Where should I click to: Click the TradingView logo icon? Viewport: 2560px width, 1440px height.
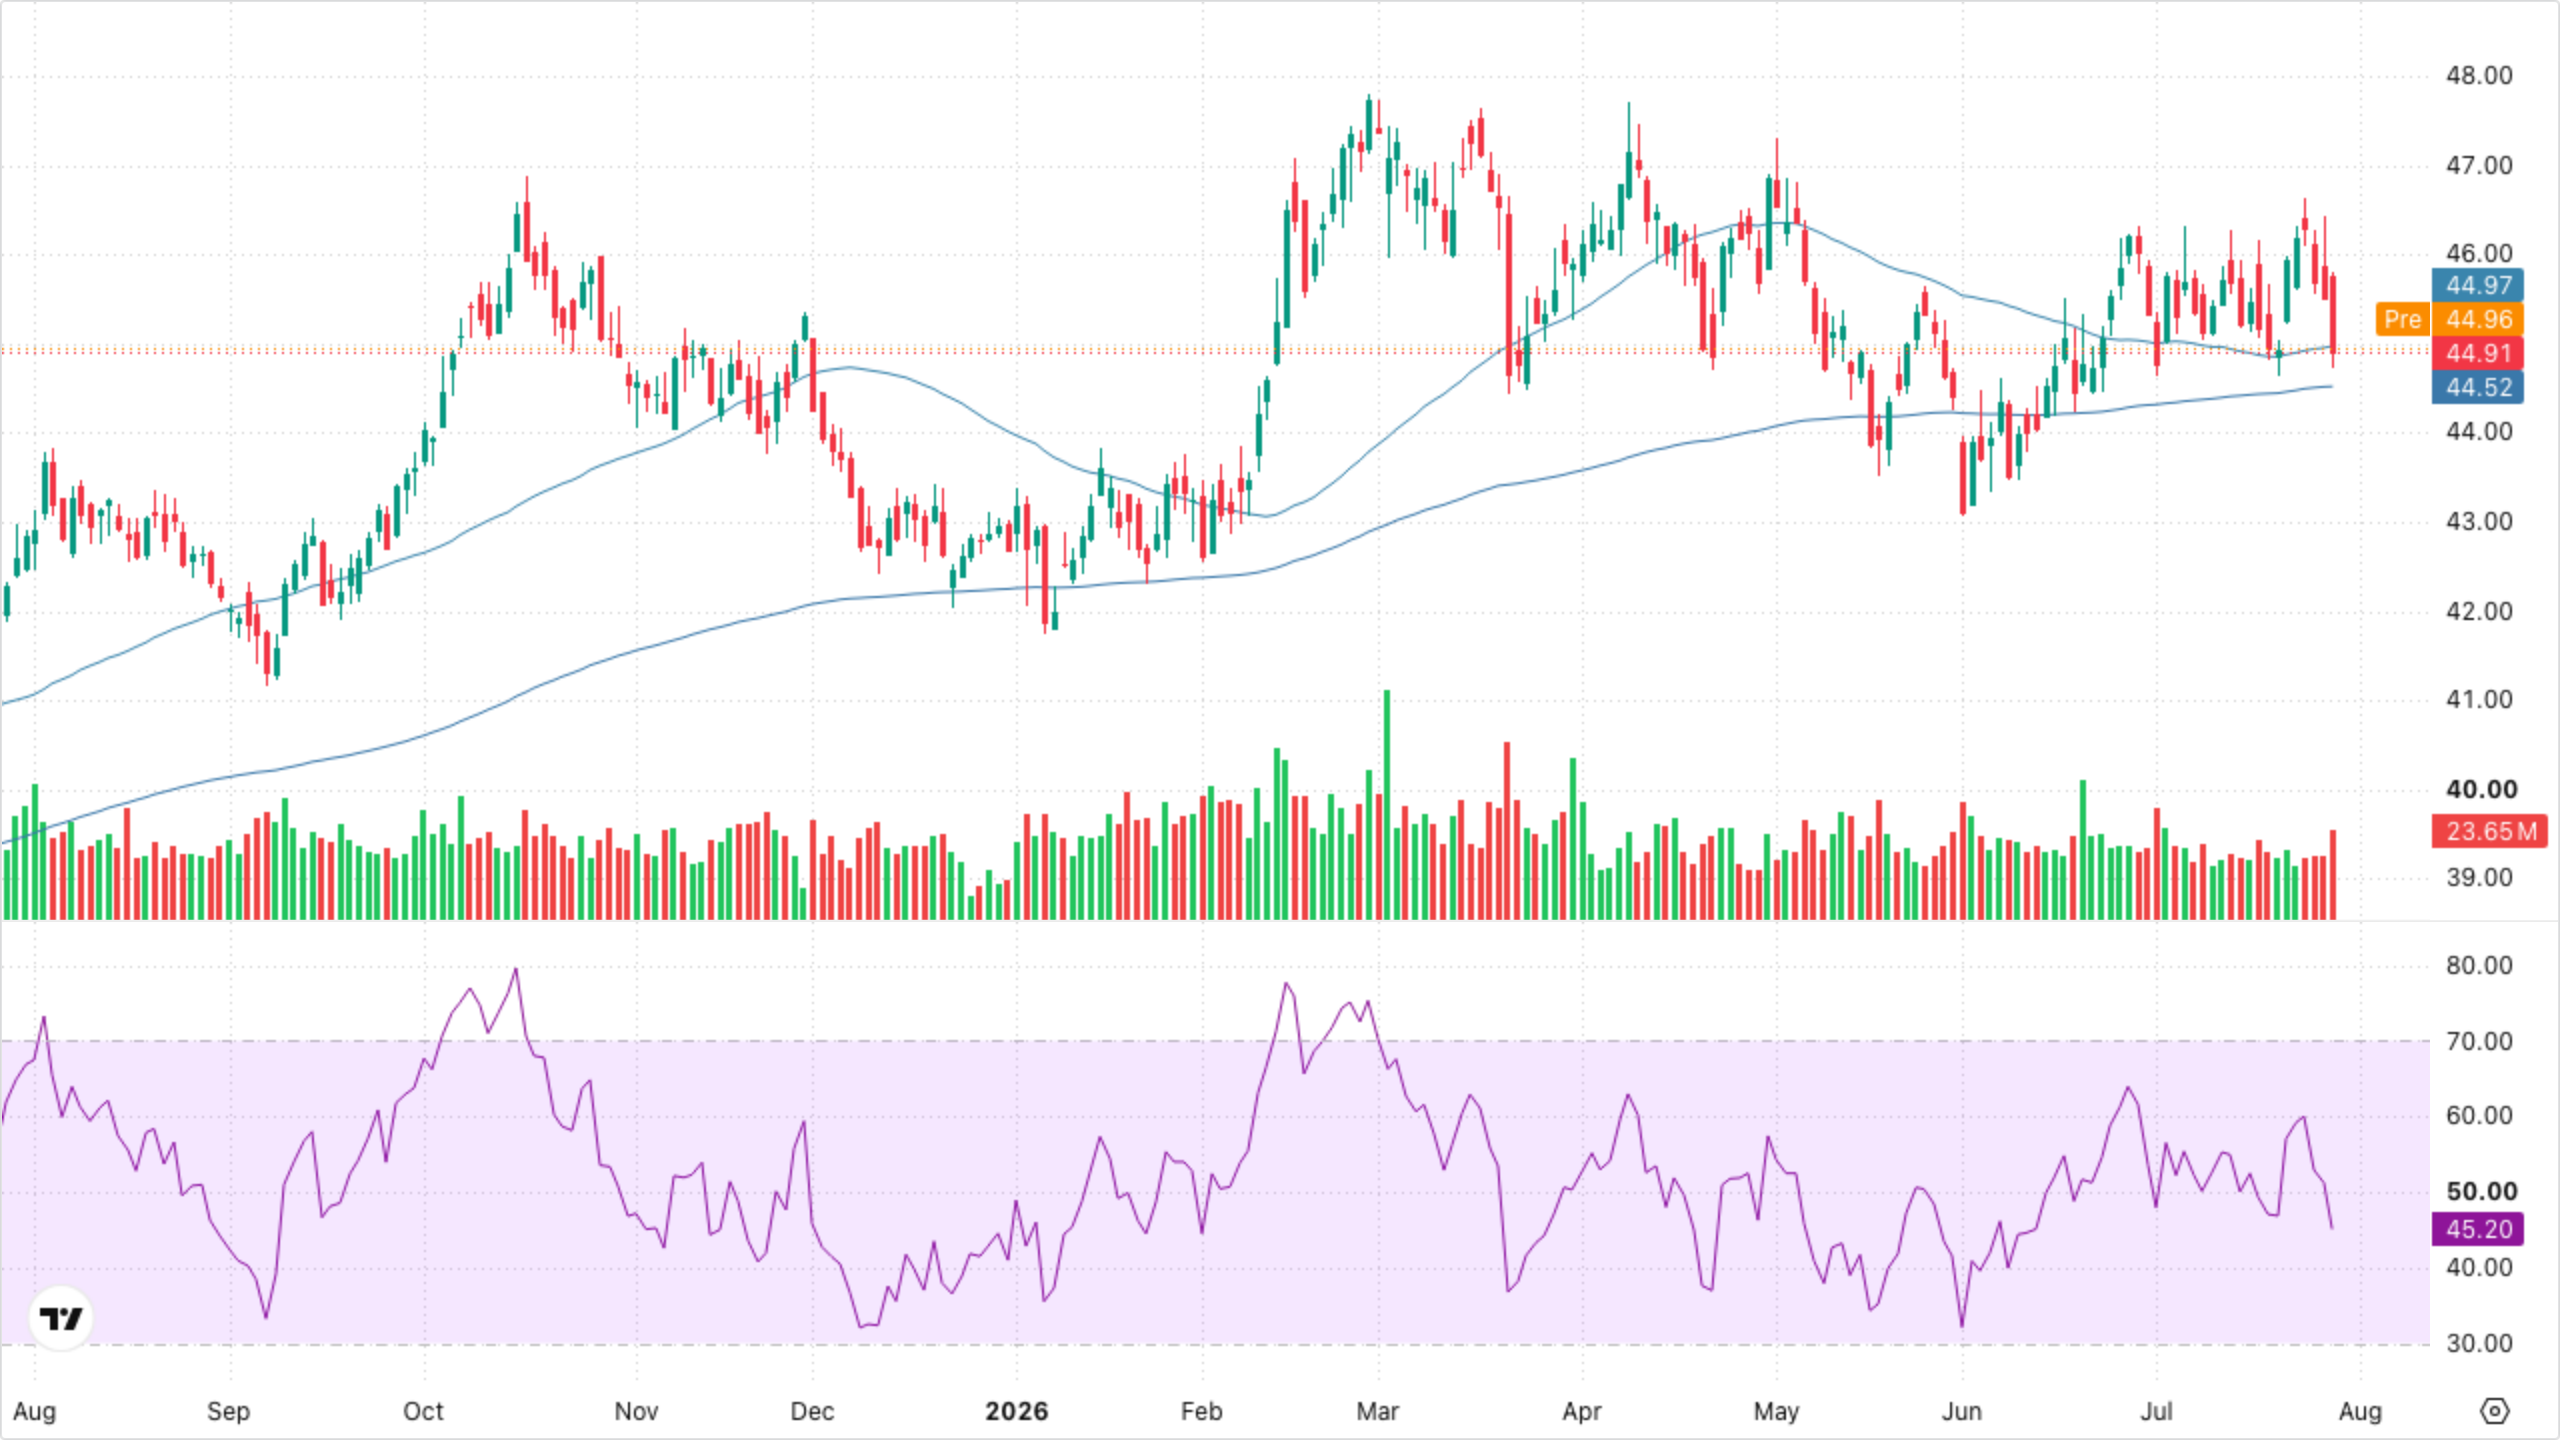(61, 1318)
